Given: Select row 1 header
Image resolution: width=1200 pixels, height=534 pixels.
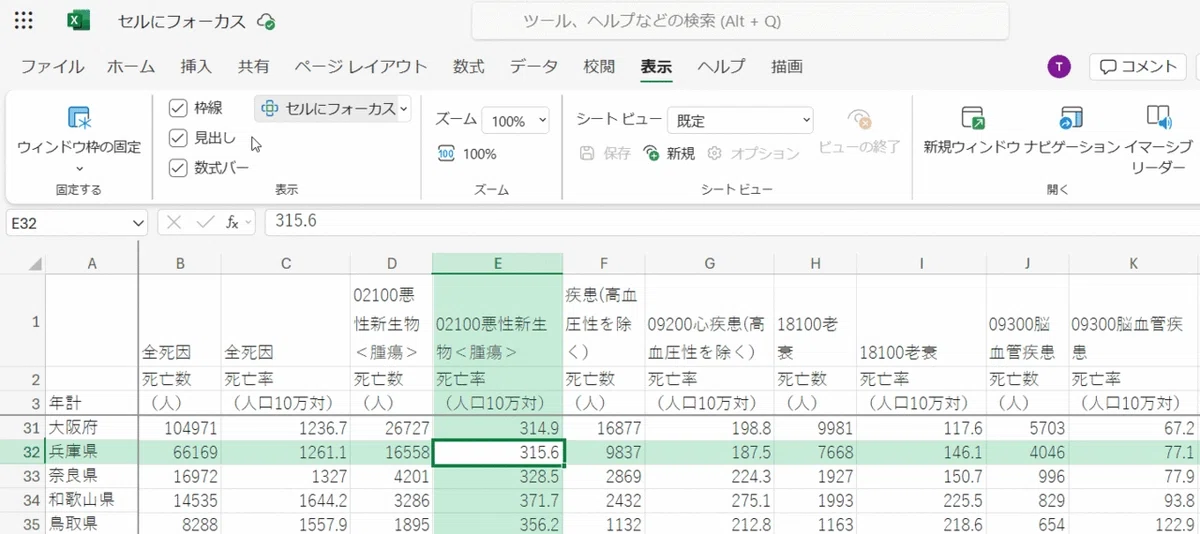Looking at the screenshot, I should (x=22, y=321).
